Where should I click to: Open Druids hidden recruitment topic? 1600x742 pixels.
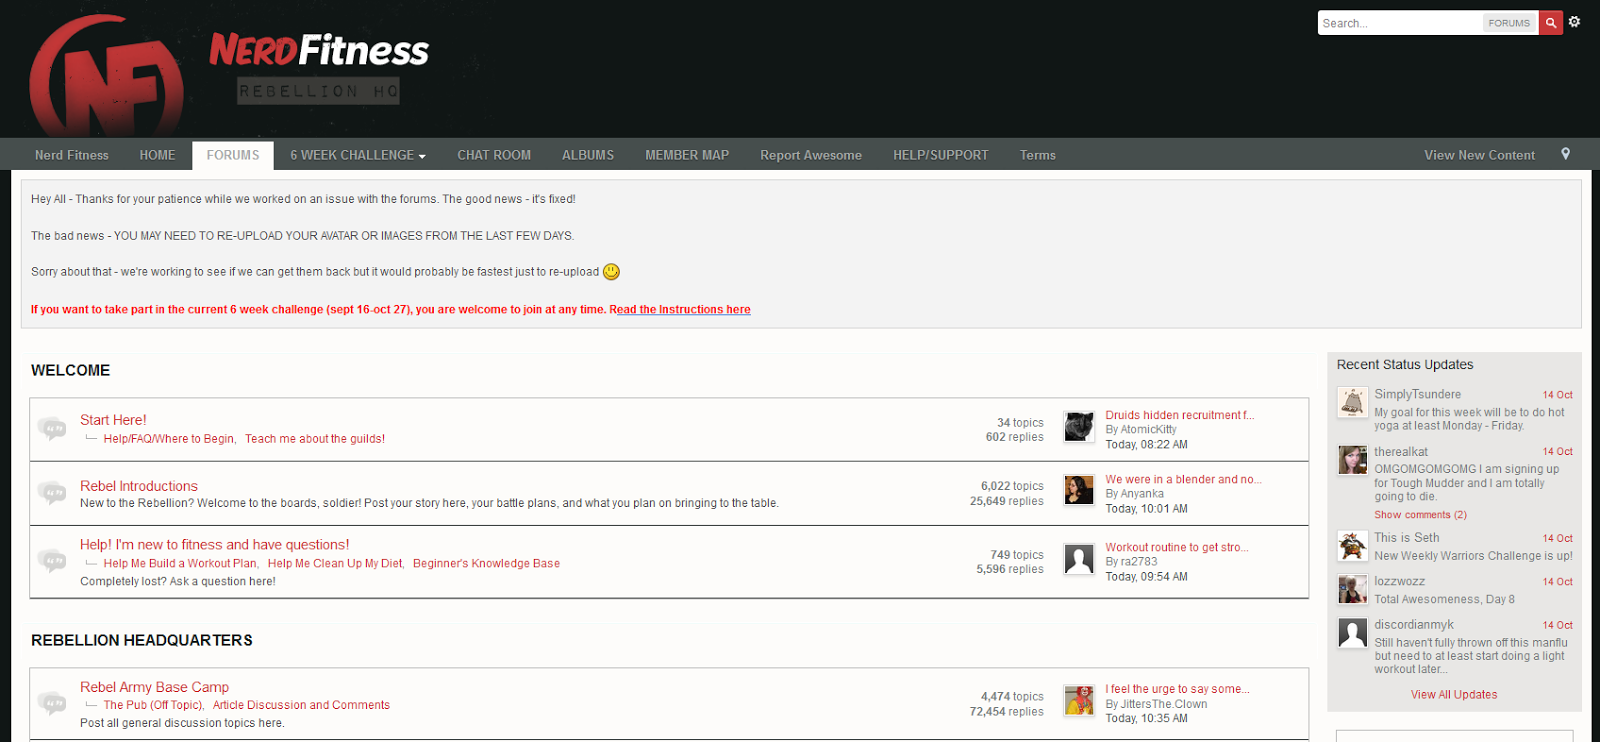click(x=1180, y=416)
